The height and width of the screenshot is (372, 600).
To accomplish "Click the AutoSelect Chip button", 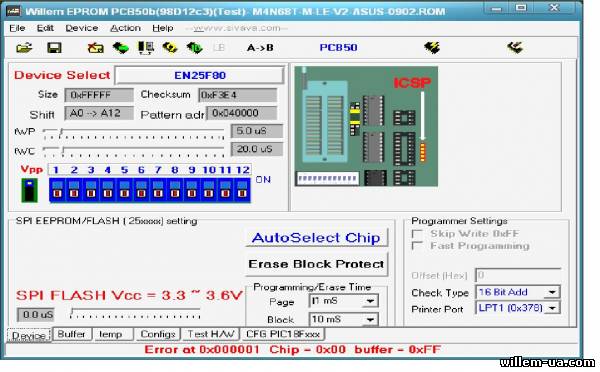I will pyautogui.click(x=316, y=238).
